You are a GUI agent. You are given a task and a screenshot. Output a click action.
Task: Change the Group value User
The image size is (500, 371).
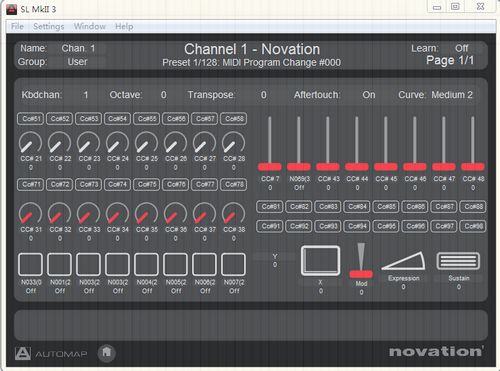click(x=77, y=62)
